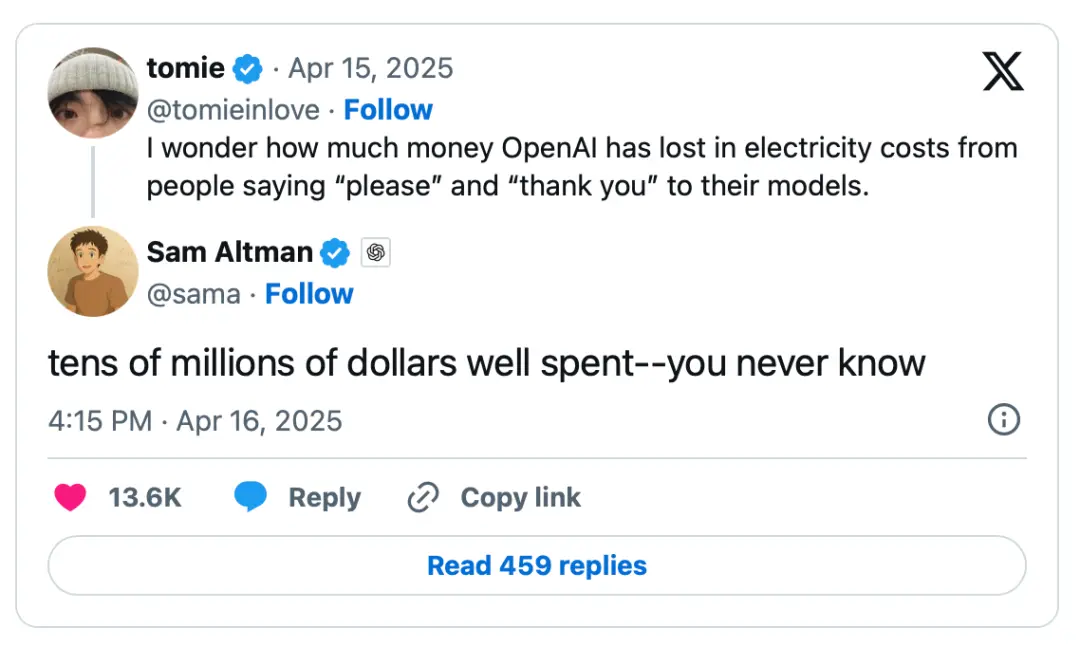This screenshot has height=647, width=1080.
Task: Open Sam Altman's avatar image
Action: tap(93, 271)
